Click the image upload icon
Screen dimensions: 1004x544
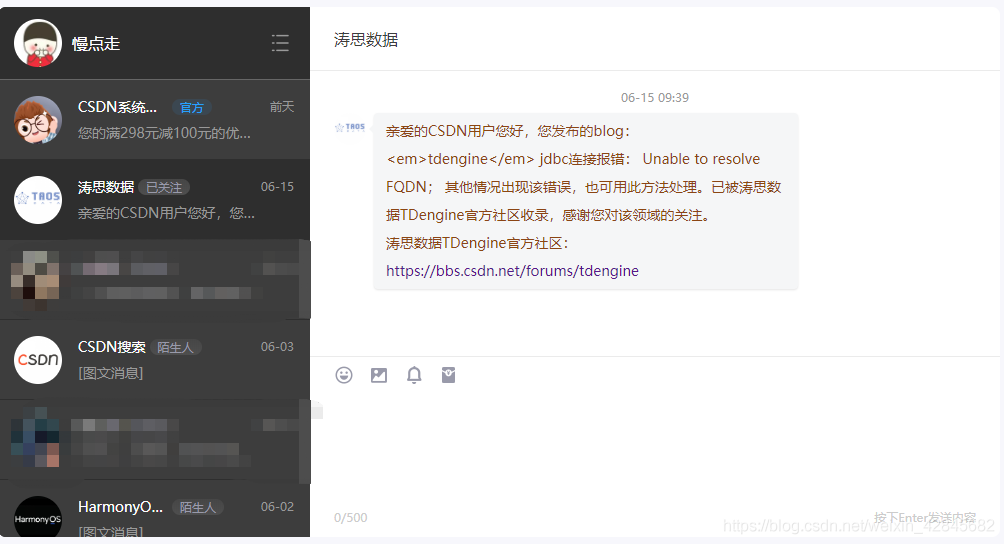[x=379, y=375]
